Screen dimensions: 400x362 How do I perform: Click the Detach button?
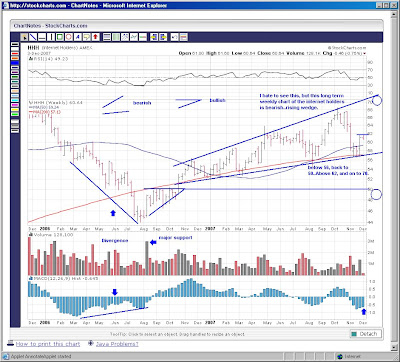(365, 334)
